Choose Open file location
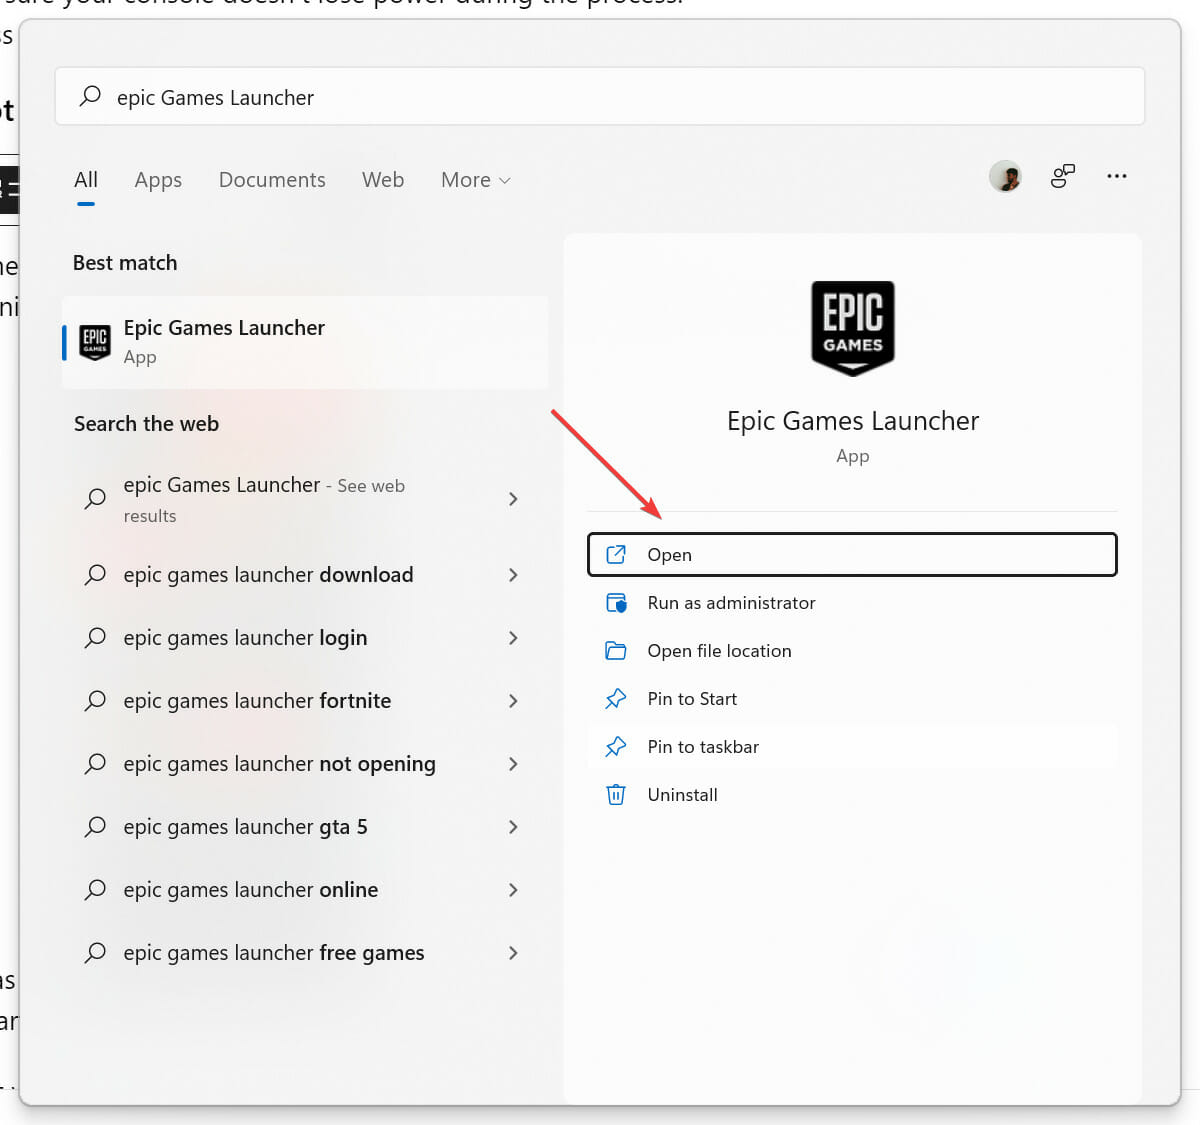The height and width of the screenshot is (1125, 1200). (x=852, y=651)
